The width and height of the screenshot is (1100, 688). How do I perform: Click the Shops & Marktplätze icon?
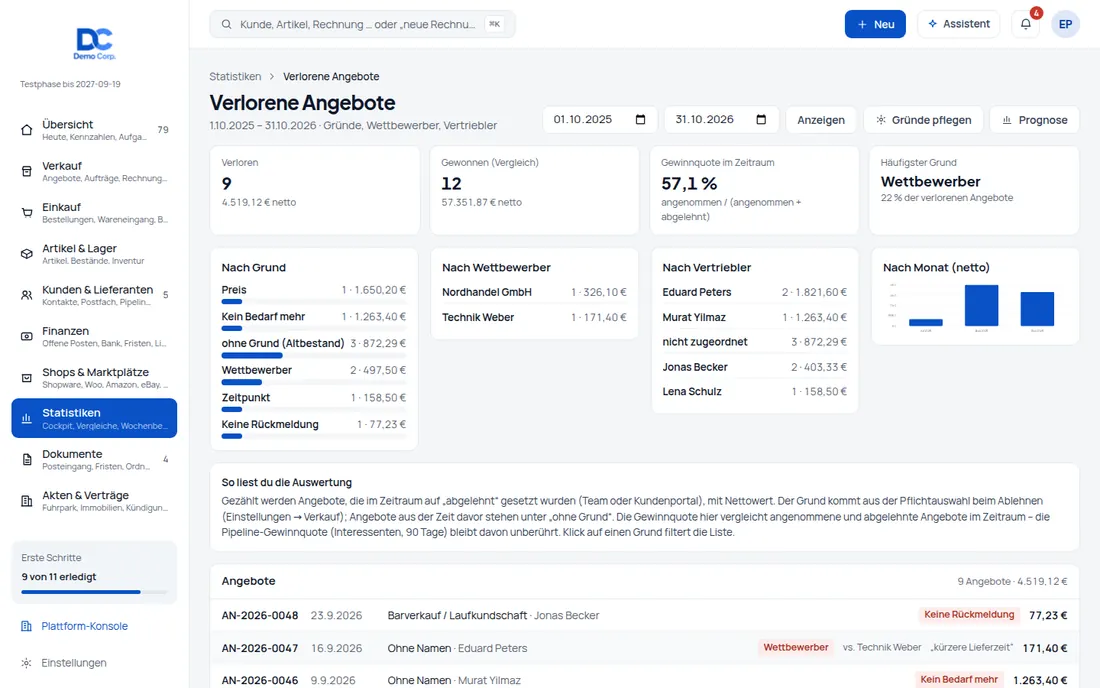(27, 378)
